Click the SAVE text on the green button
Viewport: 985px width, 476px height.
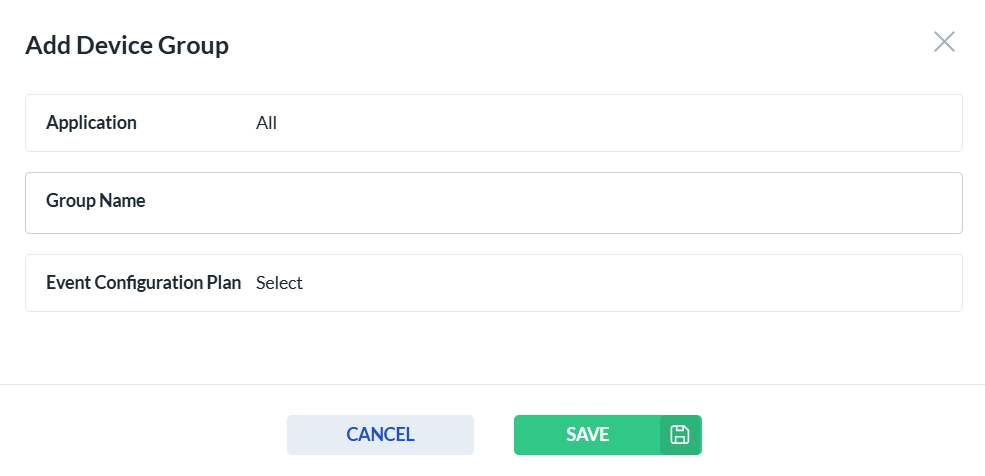coord(587,435)
